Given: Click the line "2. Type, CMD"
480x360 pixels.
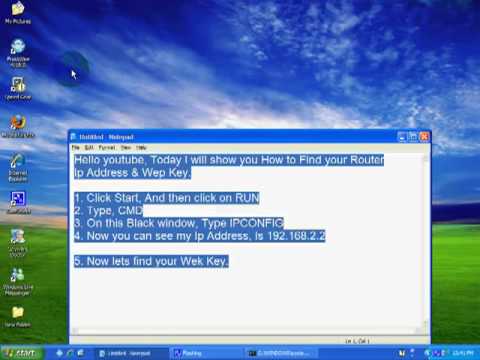Looking at the screenshot, I should coord(108,211).
